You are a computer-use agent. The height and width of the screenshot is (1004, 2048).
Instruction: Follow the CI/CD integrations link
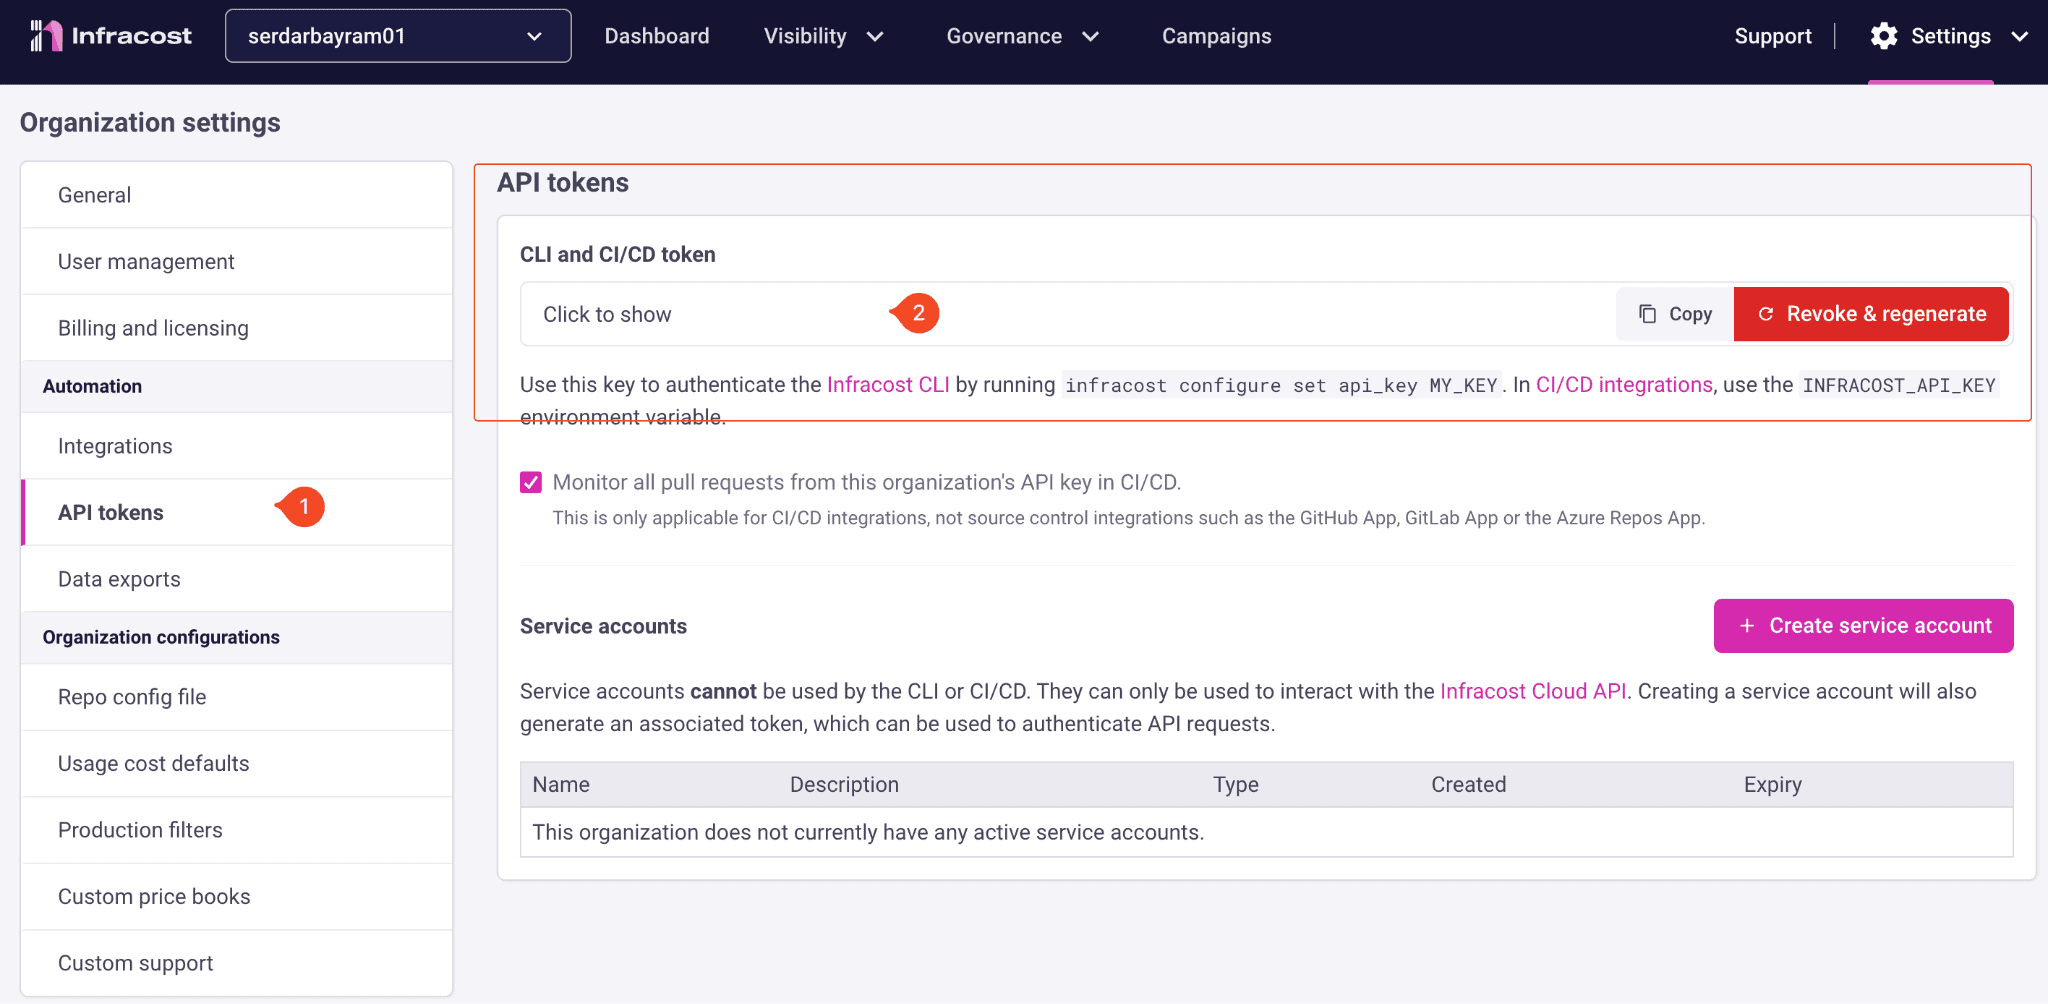click(x=1624, y=385)
